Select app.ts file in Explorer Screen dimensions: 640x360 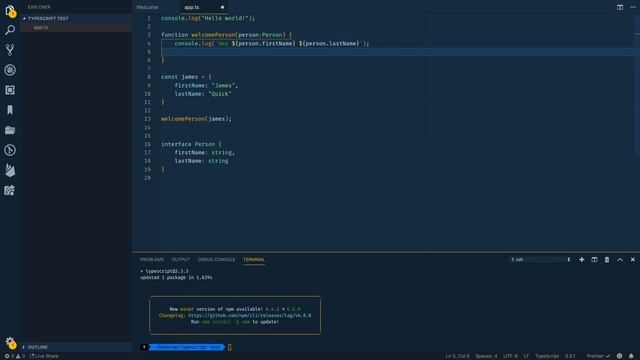point(76,28)
